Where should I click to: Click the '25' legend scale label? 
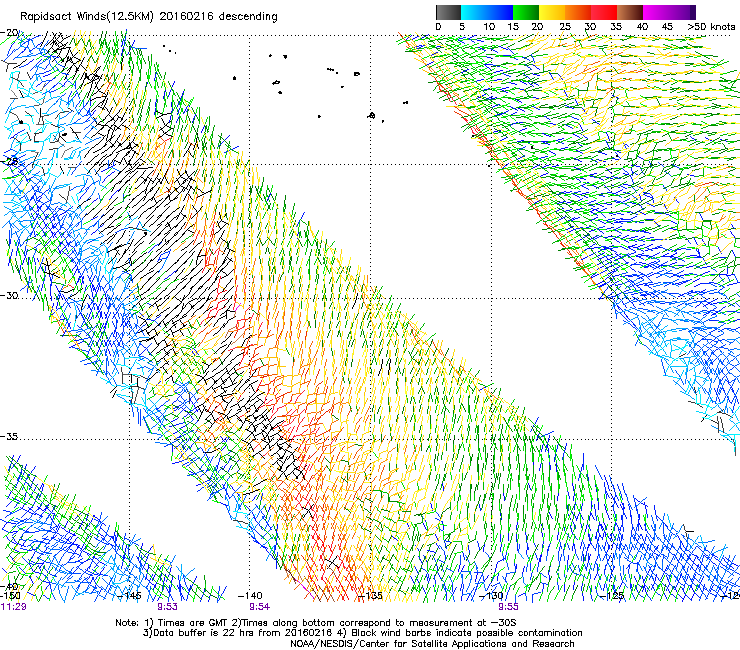(565, 26)
